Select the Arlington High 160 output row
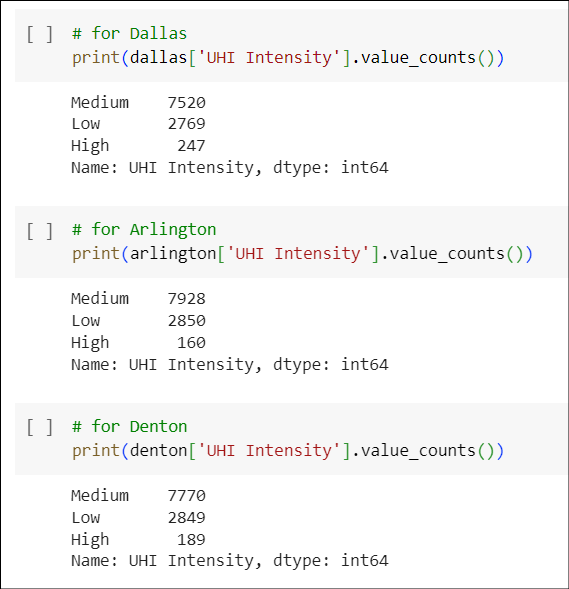The width and height of the screenshot is (569, 589). pos(138,343)
